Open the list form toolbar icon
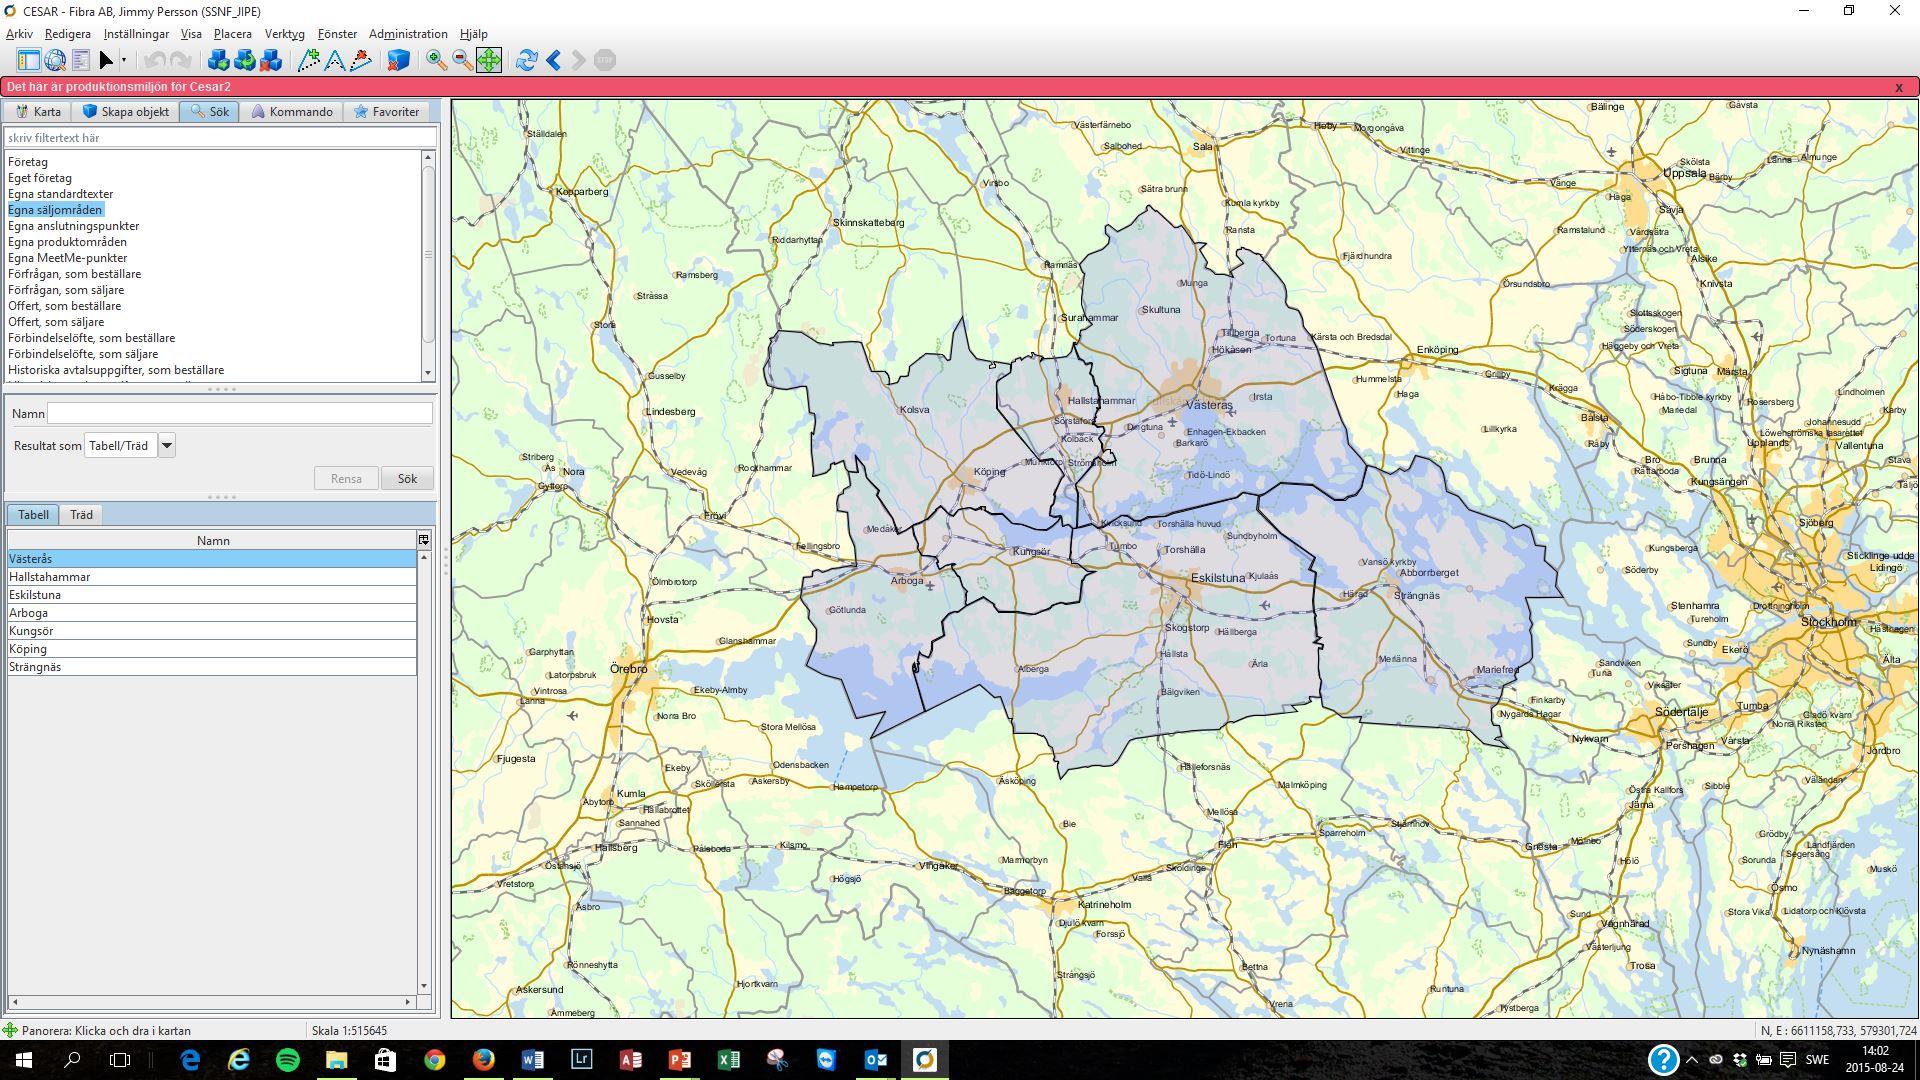The width and height of the screenshot is (1920, 1080). click(x=81, y=60)
